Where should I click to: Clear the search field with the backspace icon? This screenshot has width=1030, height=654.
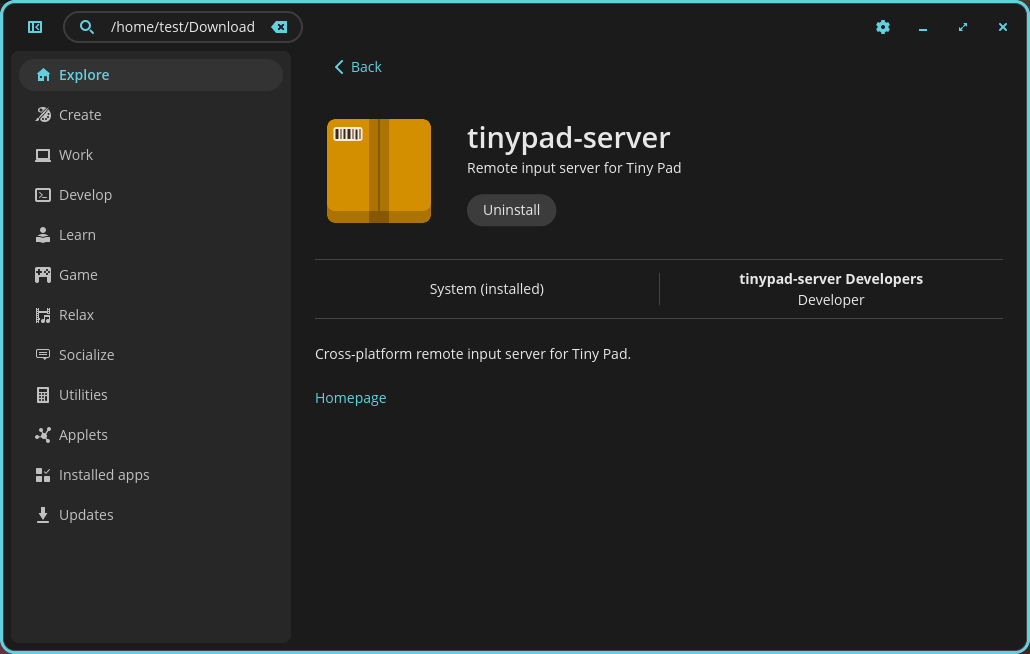point(279,27)
